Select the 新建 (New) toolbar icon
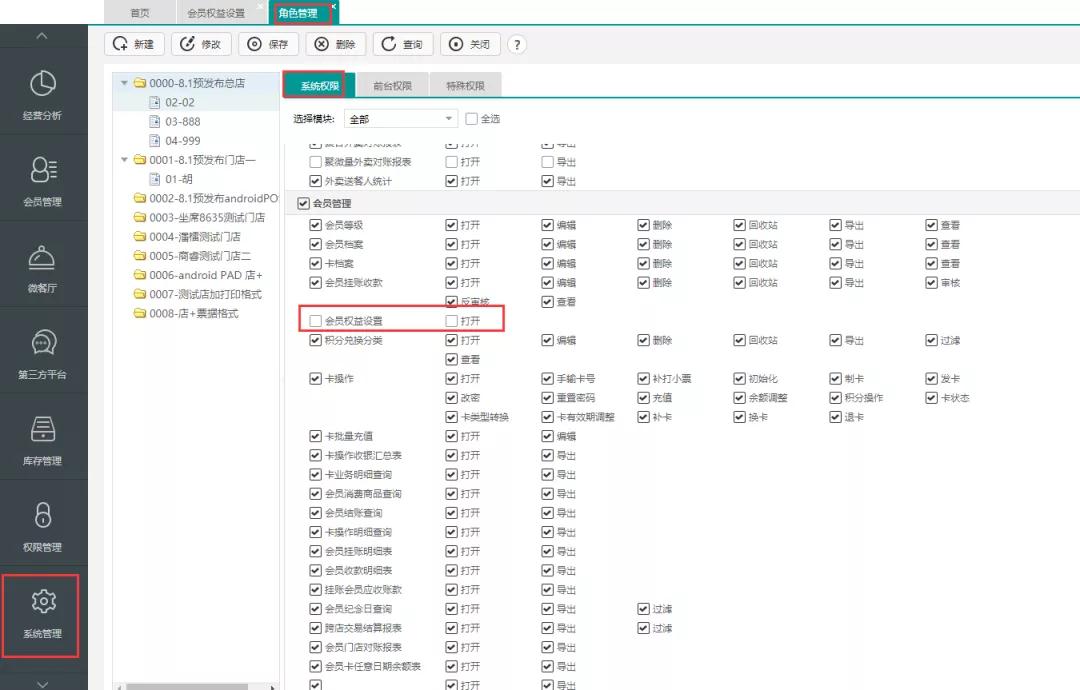This screenshot has width=1080, height=690. coord(134,44)
